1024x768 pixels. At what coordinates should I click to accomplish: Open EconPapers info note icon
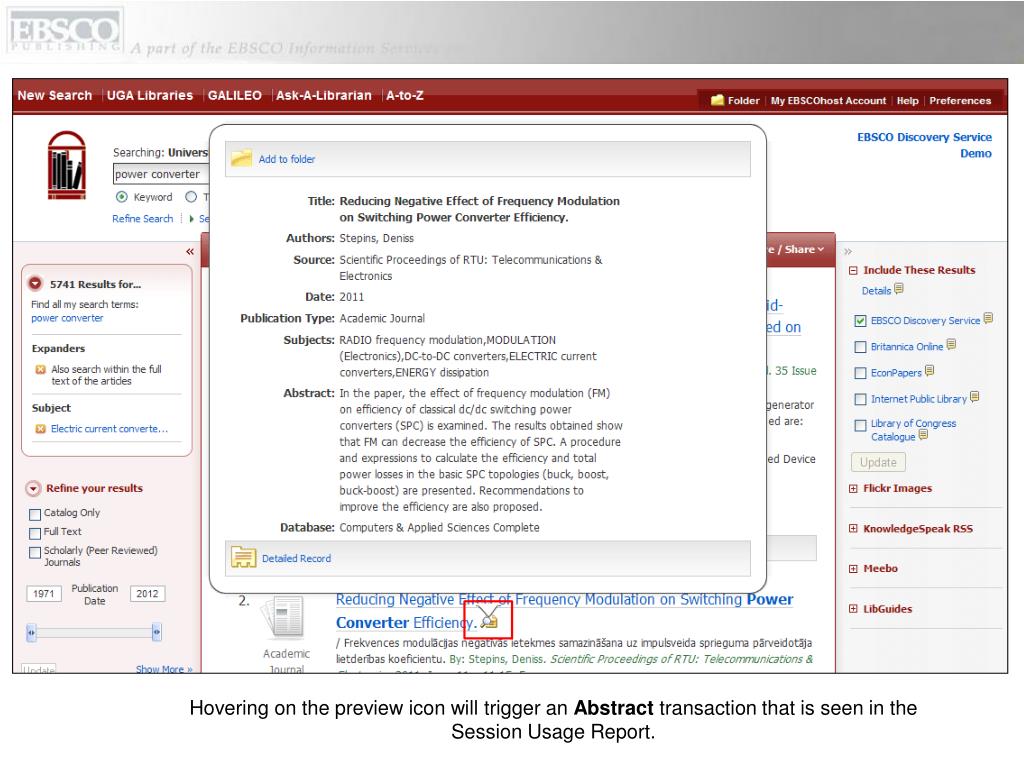click(929, 370)
